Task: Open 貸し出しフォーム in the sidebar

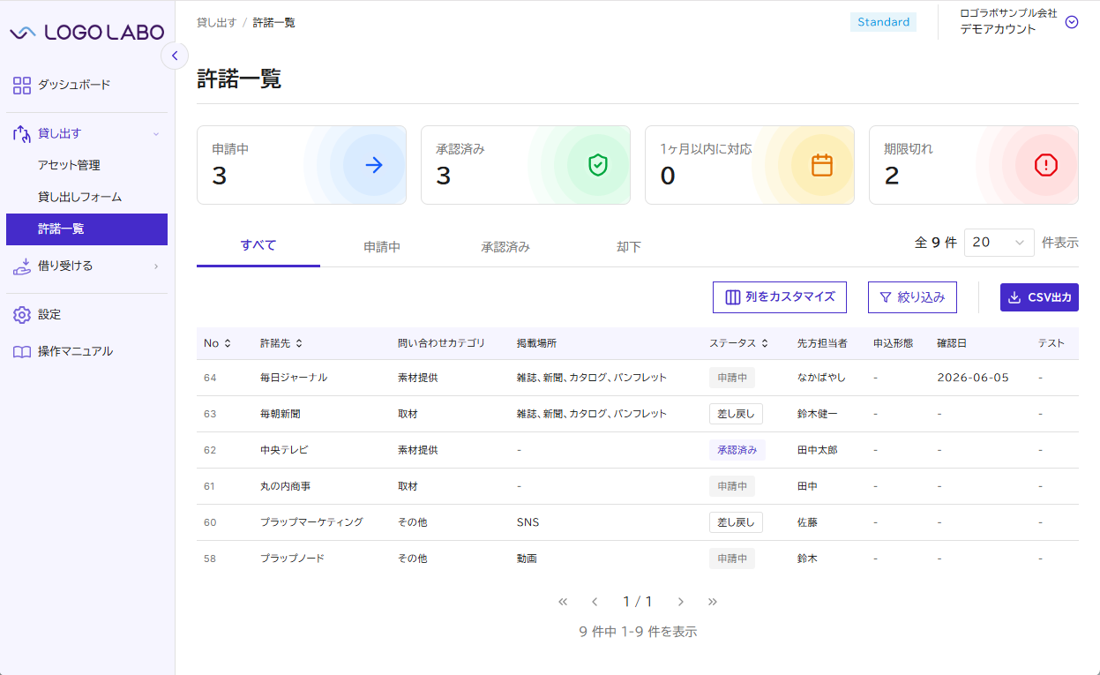Action: pyautogui.click(x=79, y=197)
